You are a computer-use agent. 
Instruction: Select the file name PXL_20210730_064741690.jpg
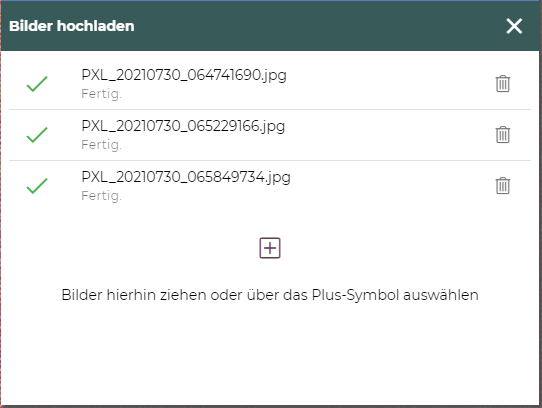coord(184,75)
